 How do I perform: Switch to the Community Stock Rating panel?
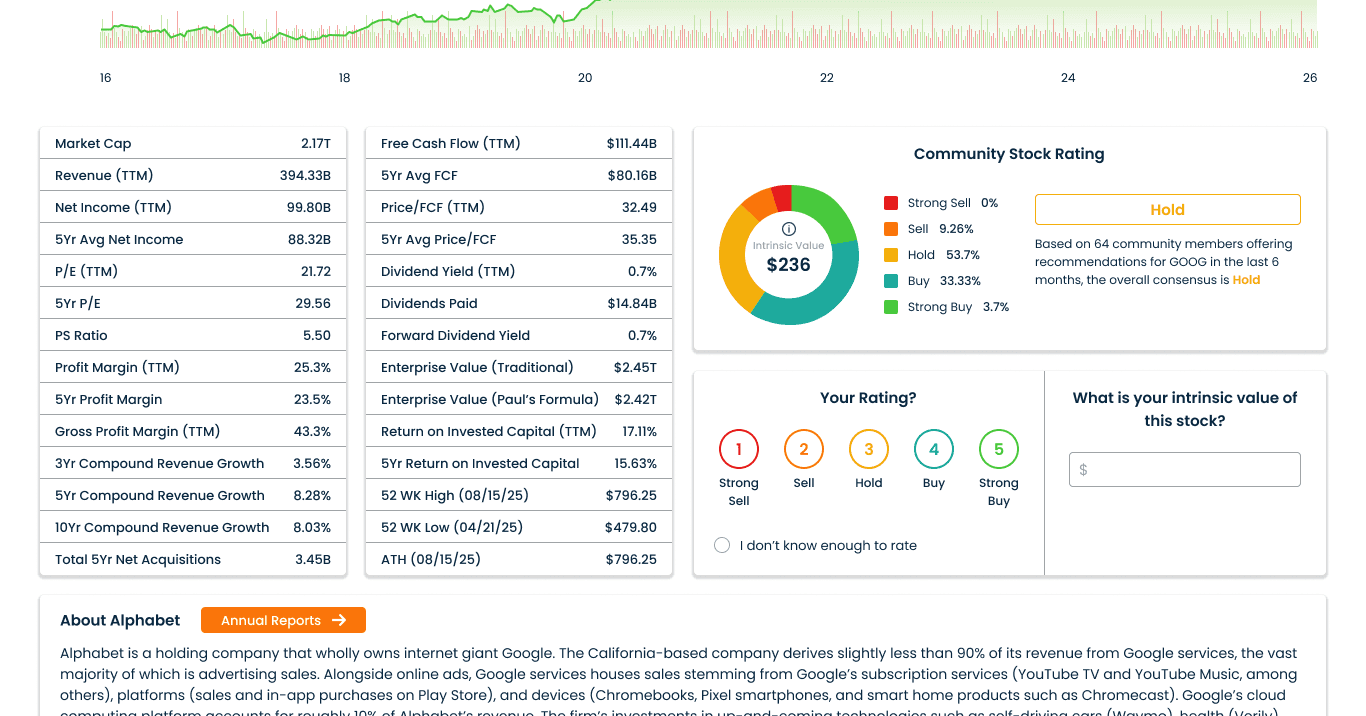click(1008, 154)
